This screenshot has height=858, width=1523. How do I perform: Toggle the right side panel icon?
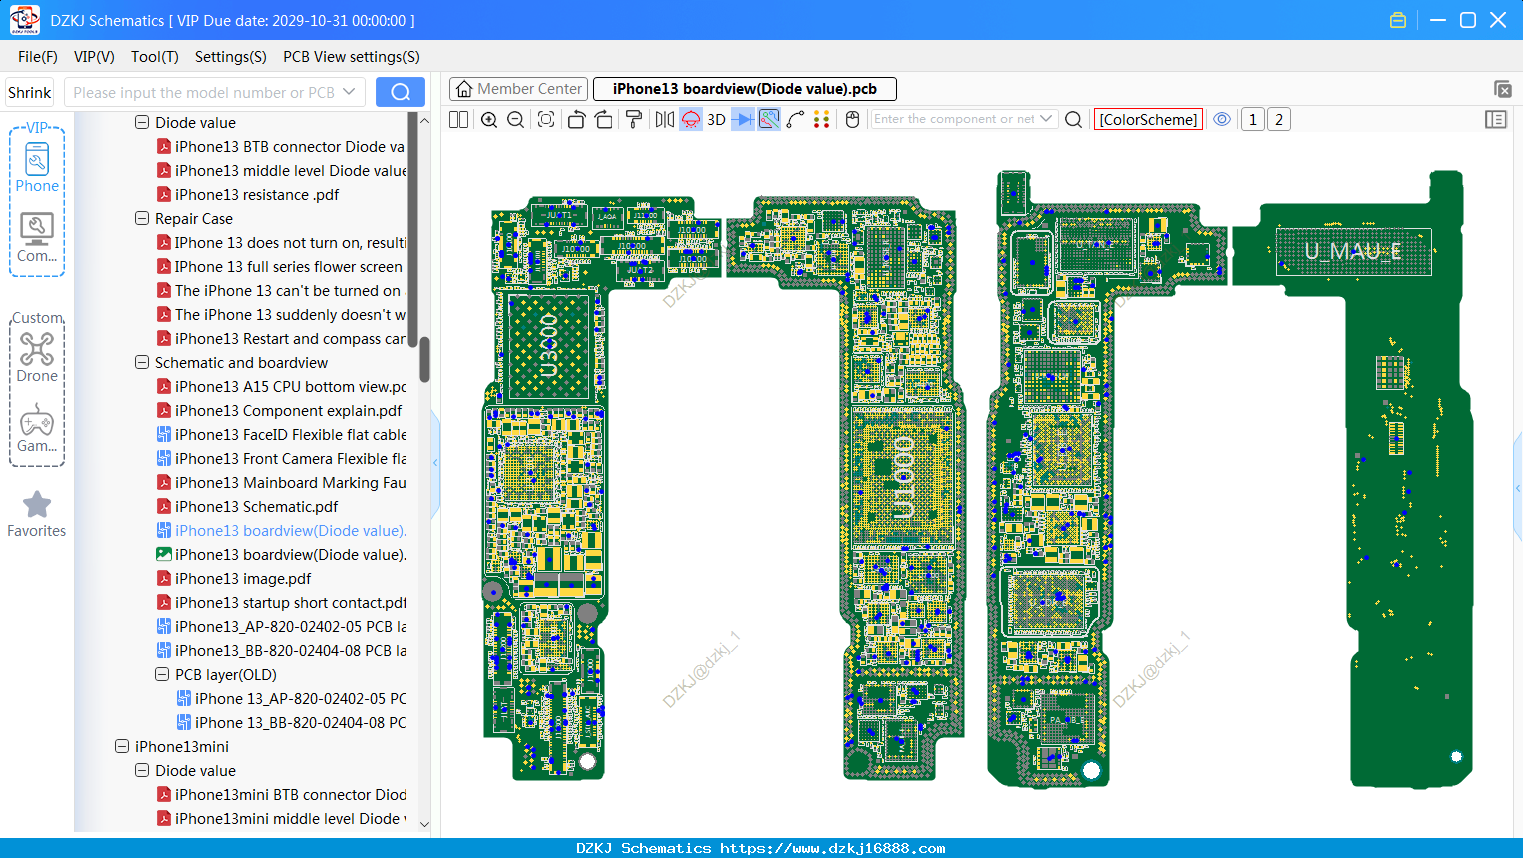(x=1496, y=119)
